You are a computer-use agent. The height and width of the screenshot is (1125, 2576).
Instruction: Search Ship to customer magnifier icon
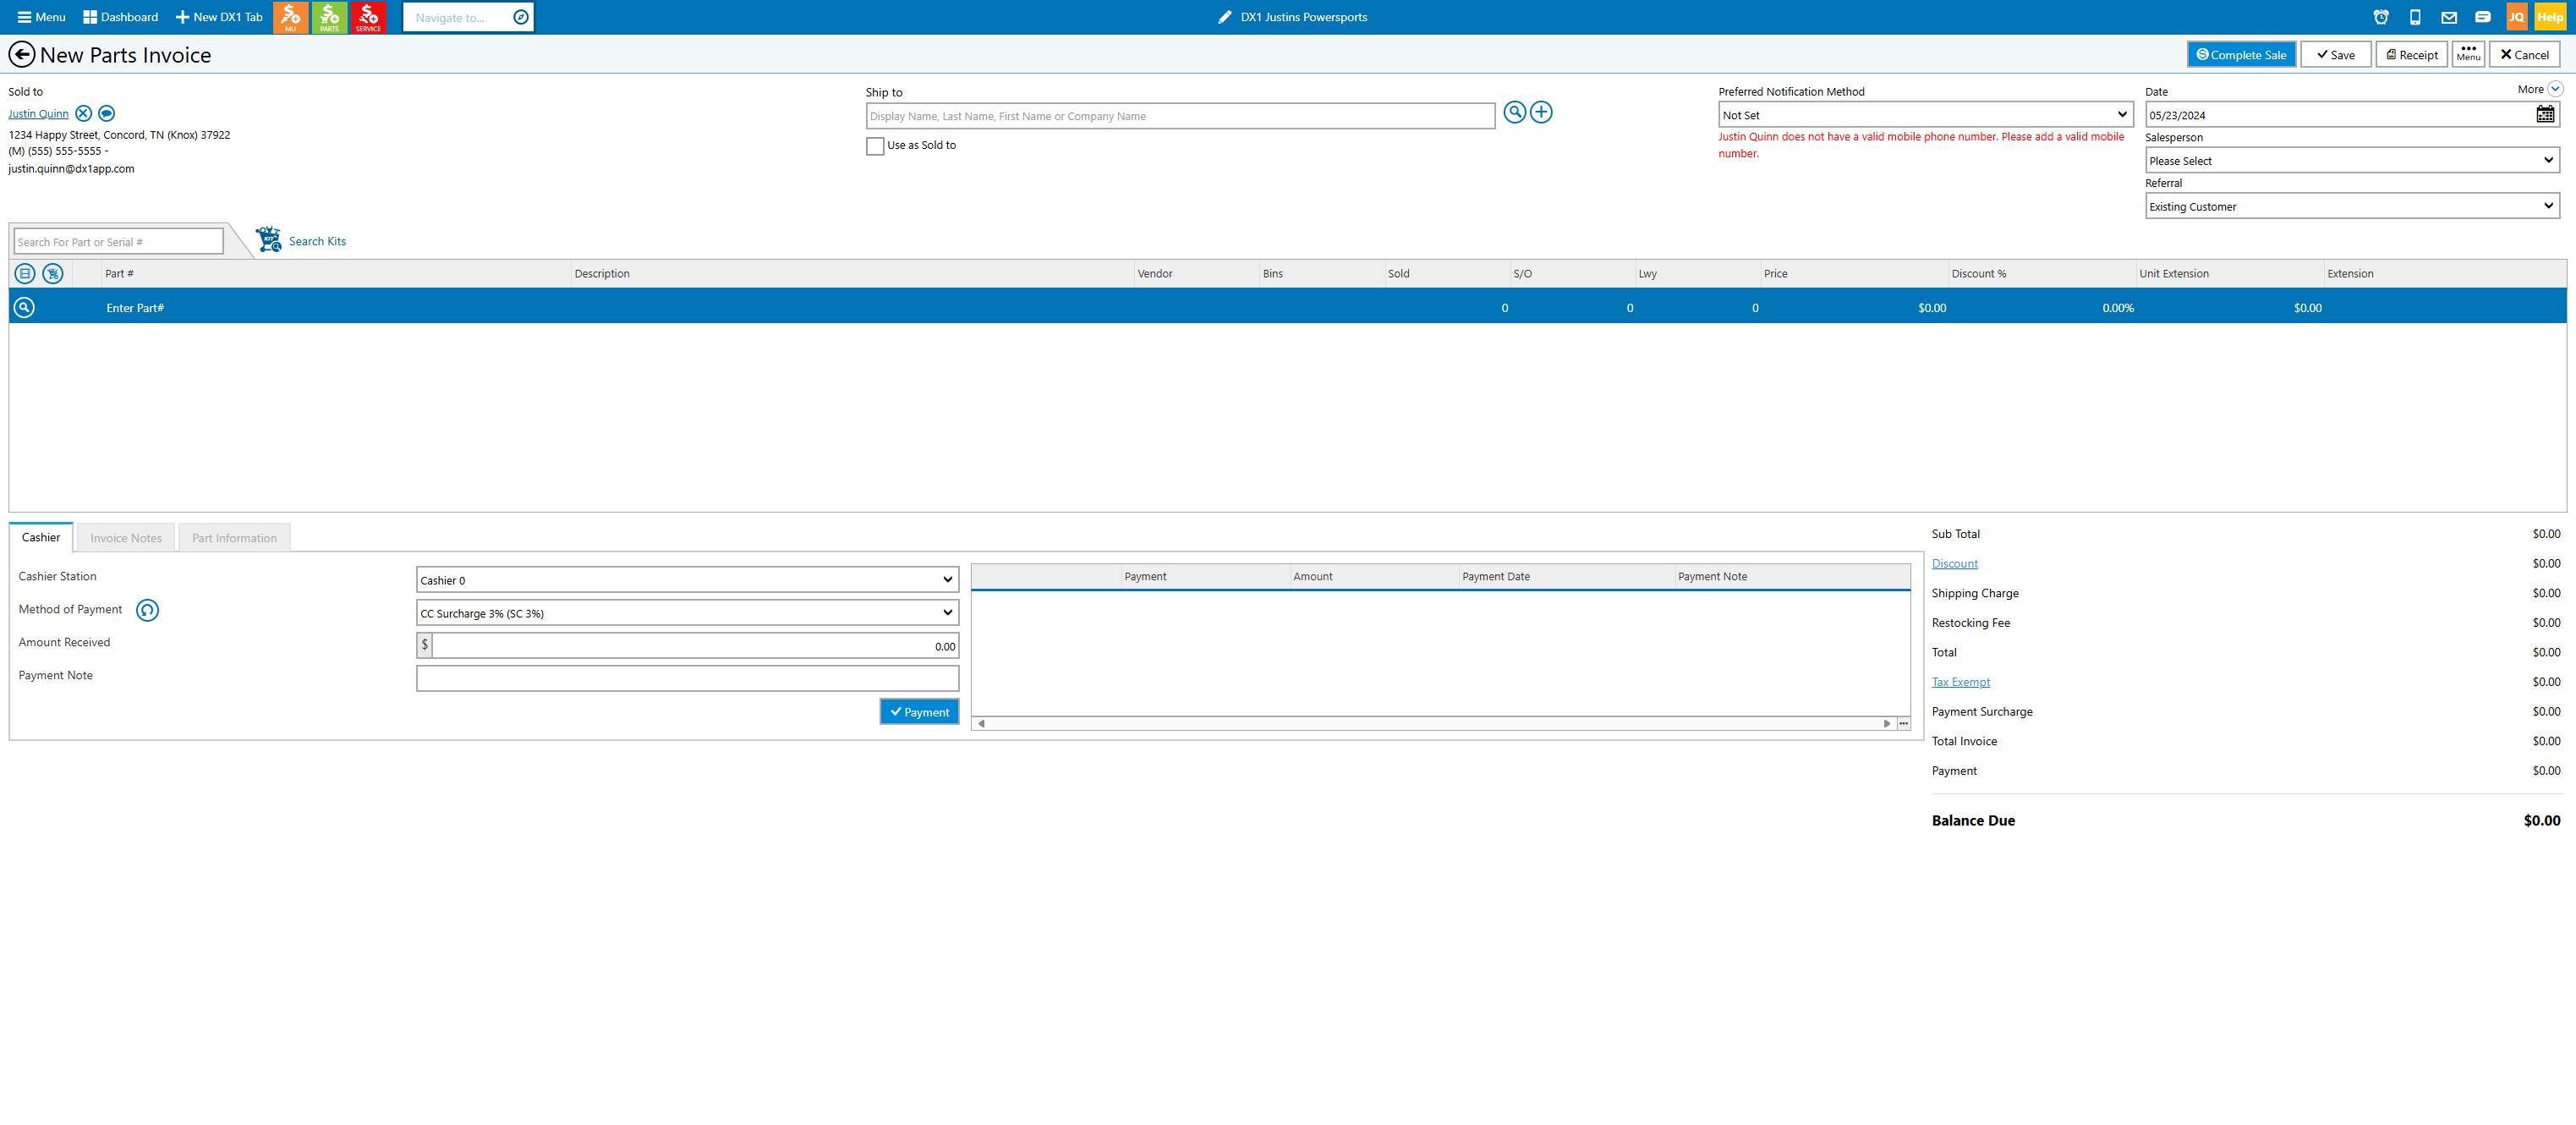coord(1514,112)
